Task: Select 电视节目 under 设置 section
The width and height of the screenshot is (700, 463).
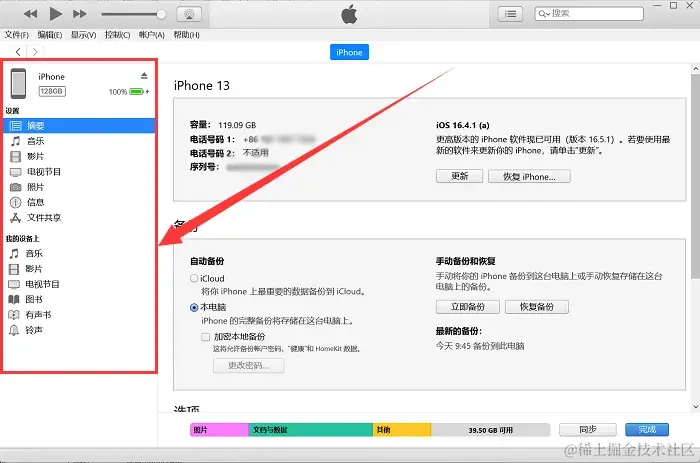Action: click(x=79, y=172)
